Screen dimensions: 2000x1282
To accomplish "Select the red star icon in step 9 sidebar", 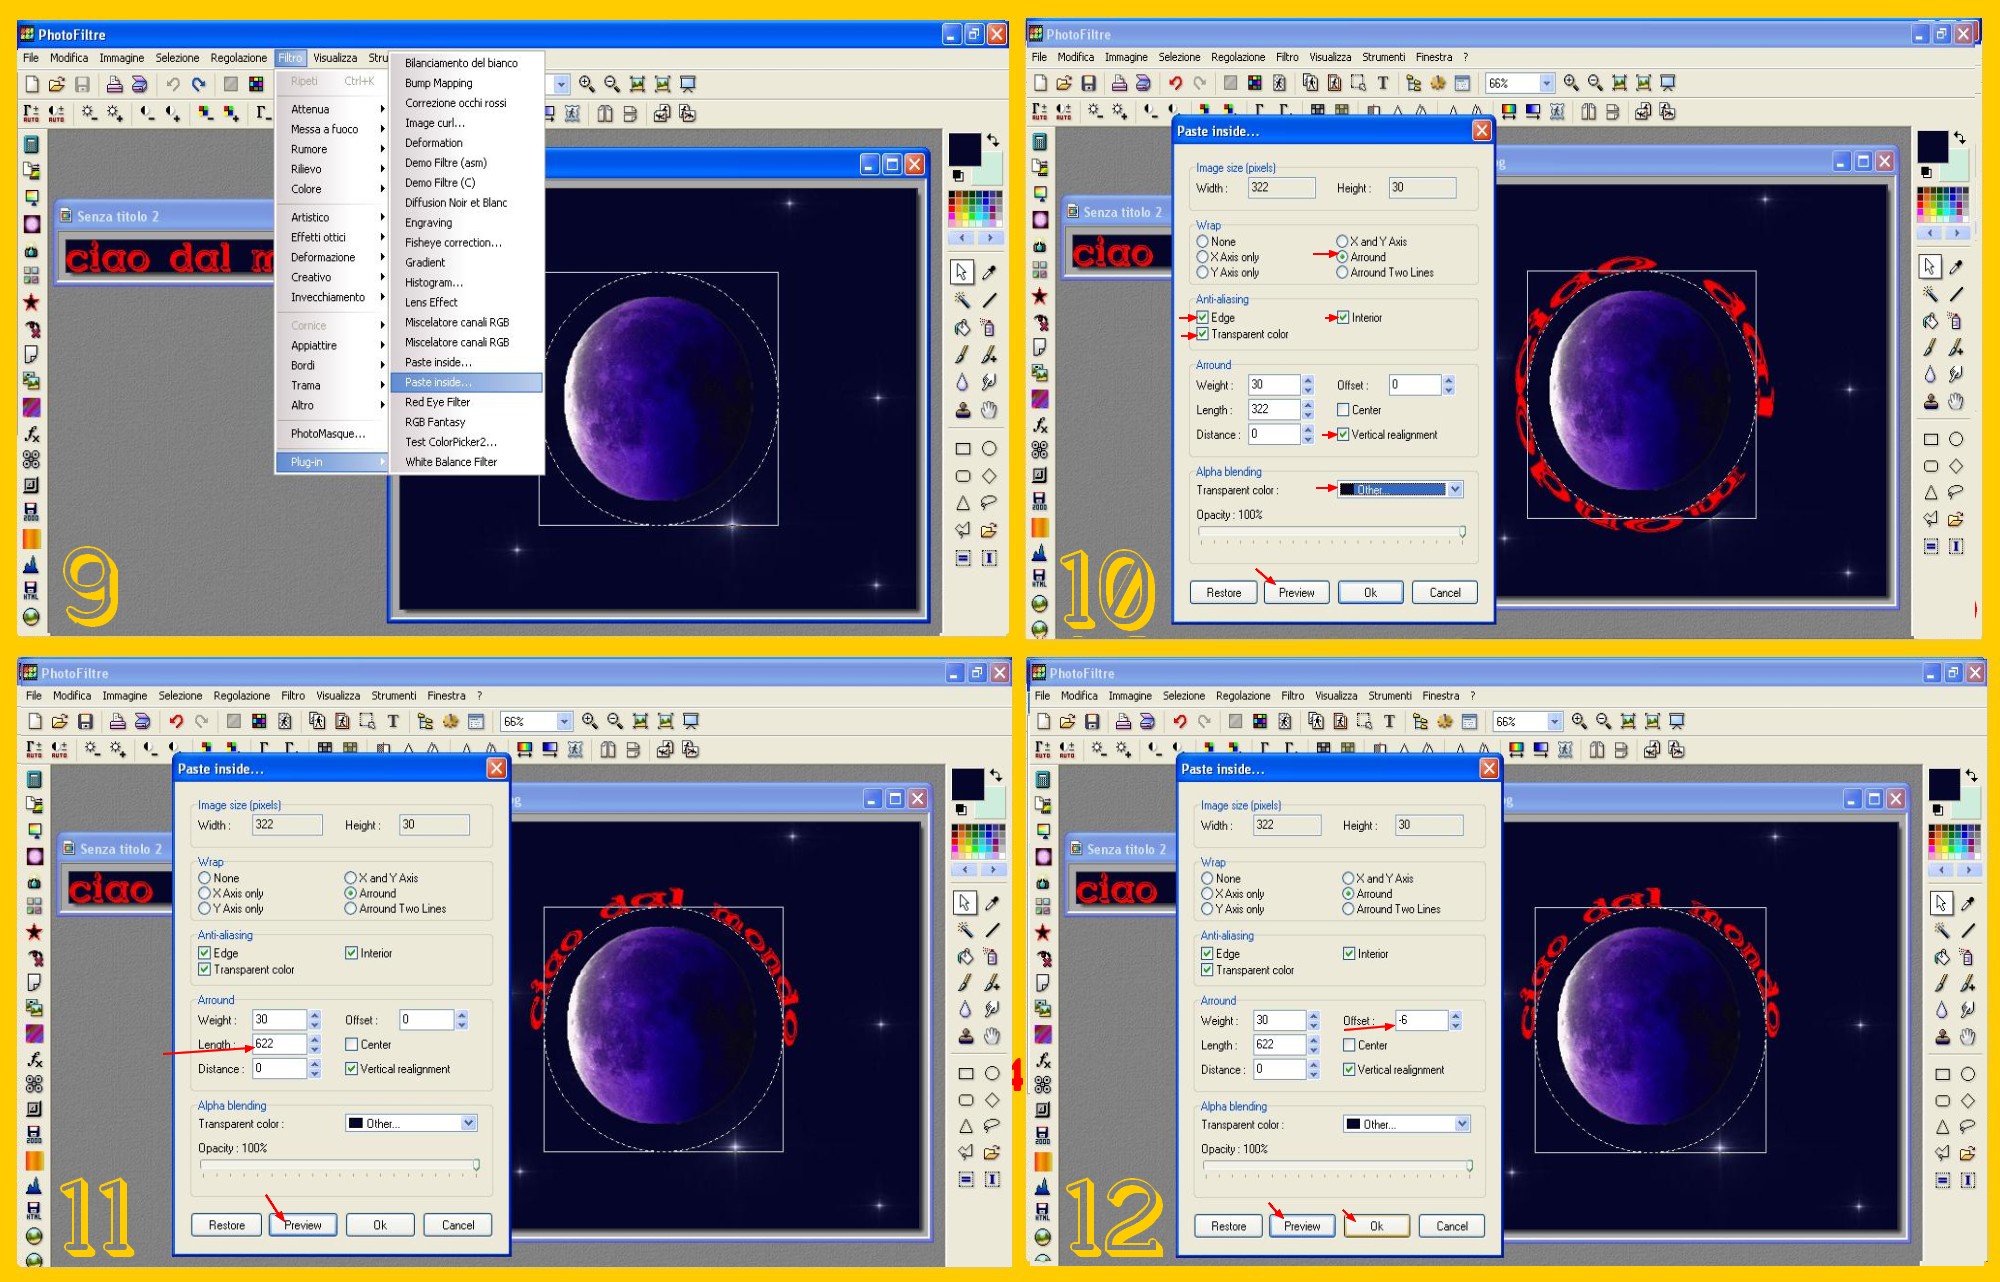I will point(32,302).
